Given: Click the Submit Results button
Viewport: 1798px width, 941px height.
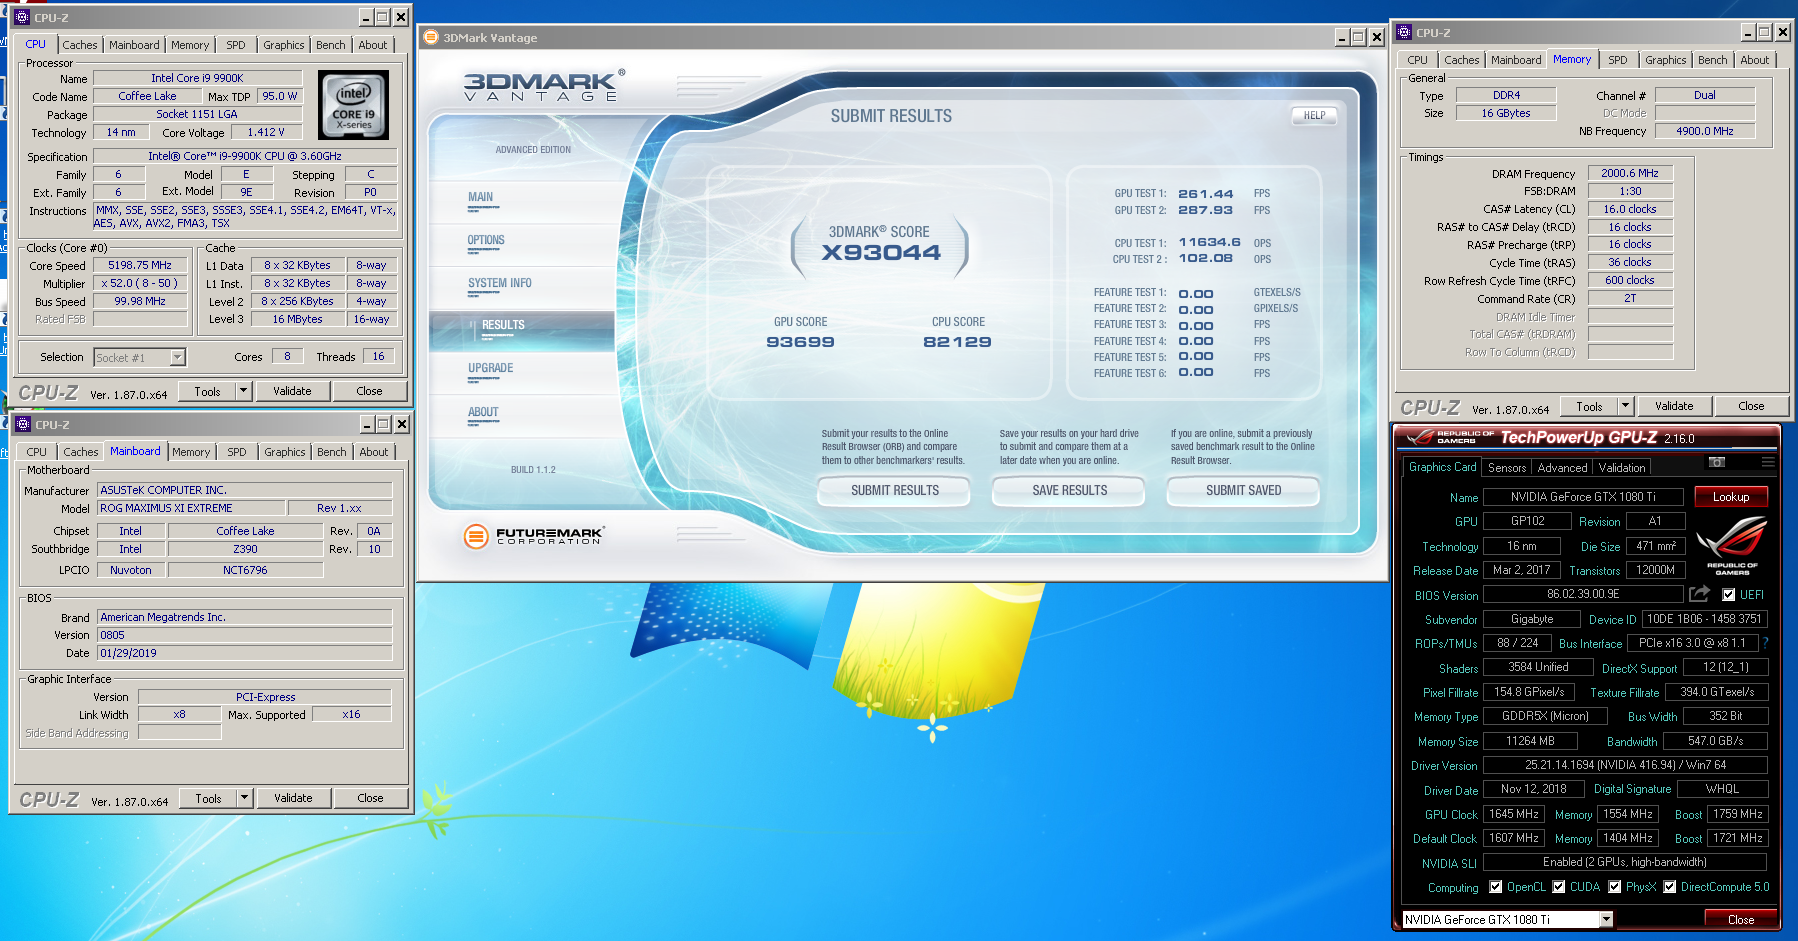Looking at the screenshot, I should click(x=895, y=491).
